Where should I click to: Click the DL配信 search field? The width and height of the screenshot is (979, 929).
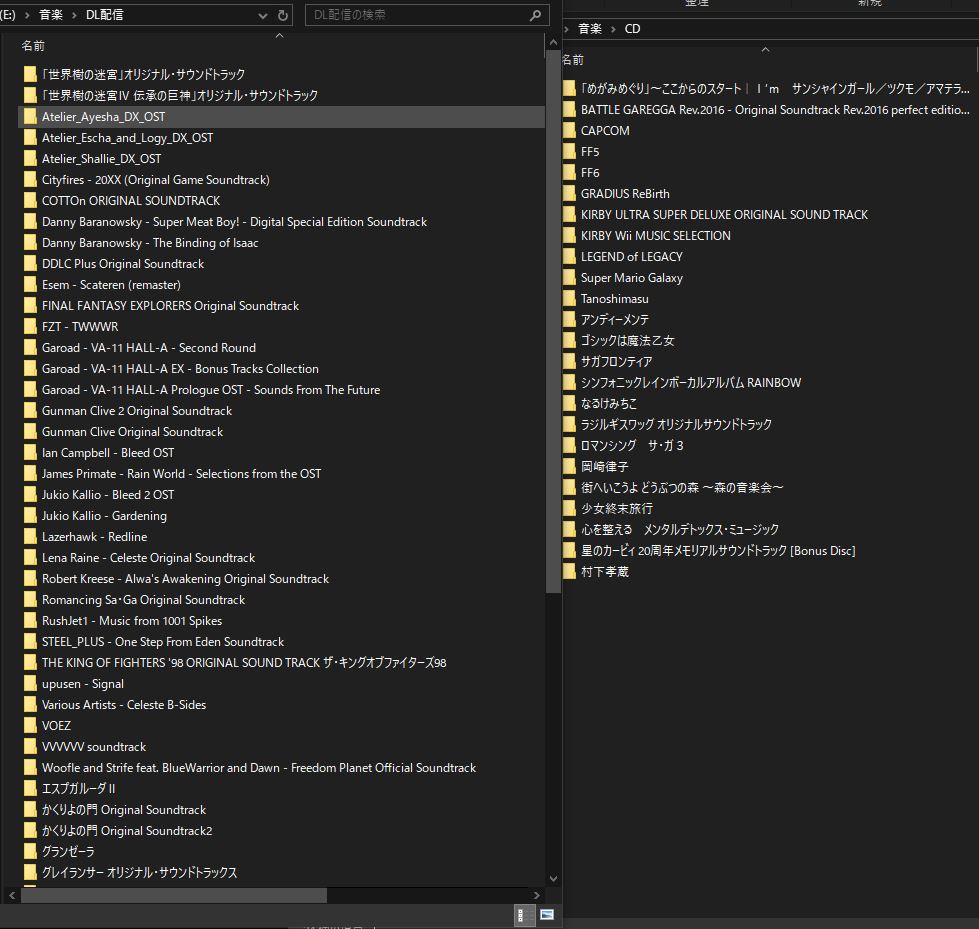[427, 15]
